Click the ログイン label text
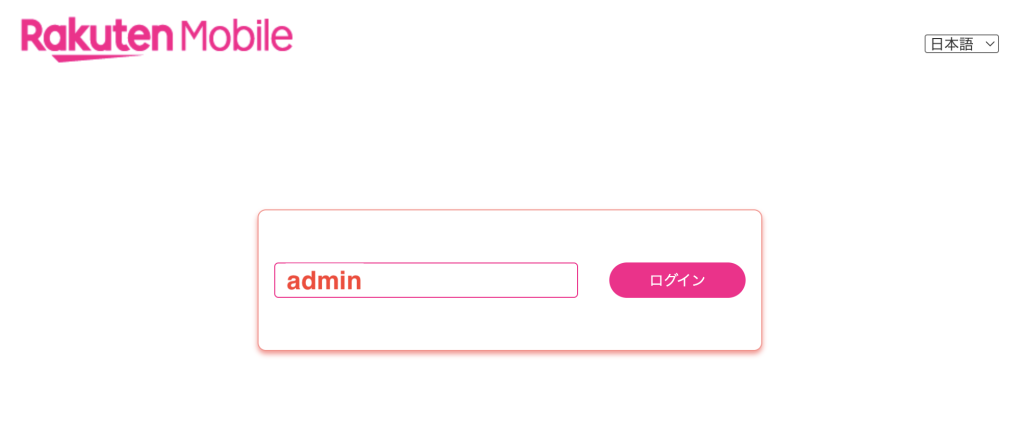This screenshot has width=1024, height=427. tap(677, 280)
